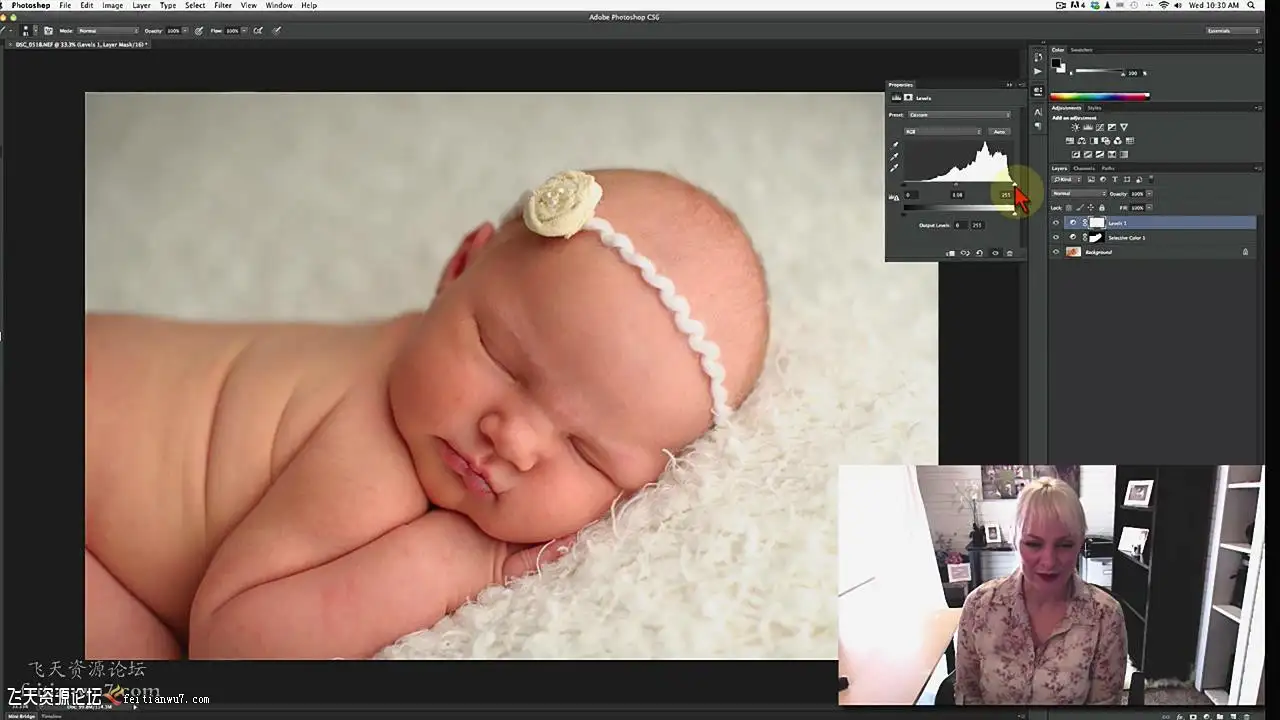Screen dimensions: 1280x720
Task: Add a Curves adjustment from Adjustments panel
Action: tap(1099, 127)
